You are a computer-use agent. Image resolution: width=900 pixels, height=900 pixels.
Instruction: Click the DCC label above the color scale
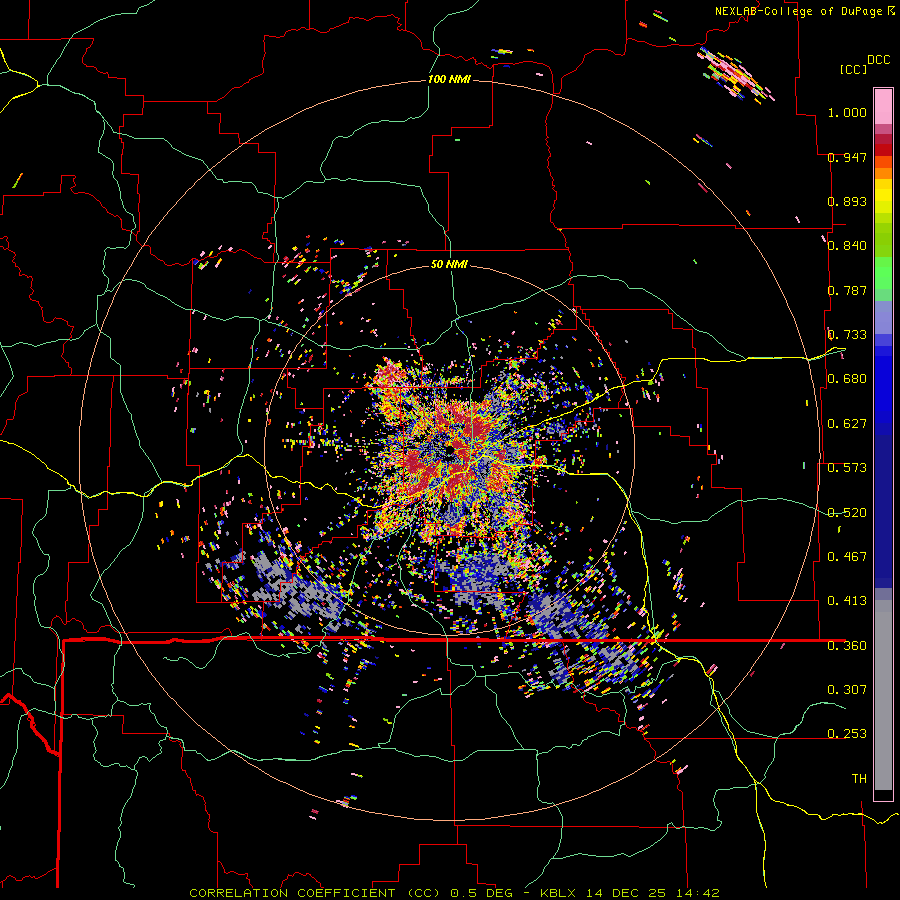[878, 60]
